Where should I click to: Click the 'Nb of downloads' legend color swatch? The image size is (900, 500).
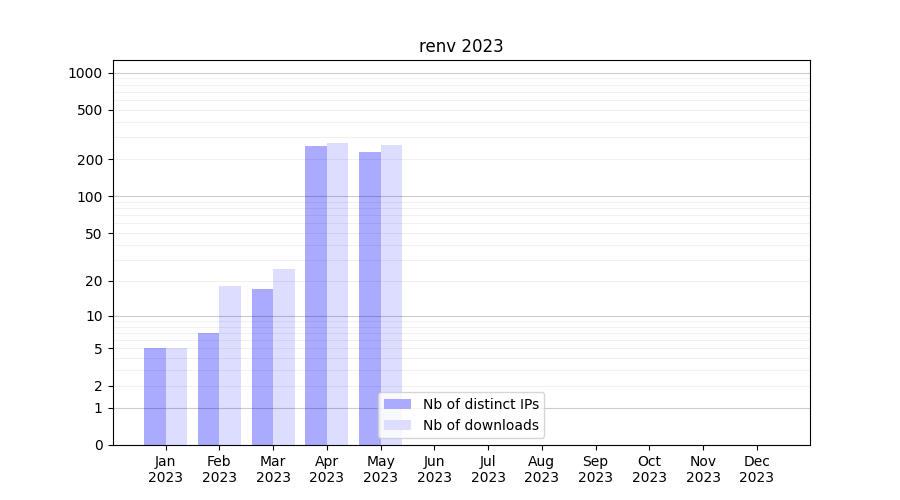(x=397, y=425)
